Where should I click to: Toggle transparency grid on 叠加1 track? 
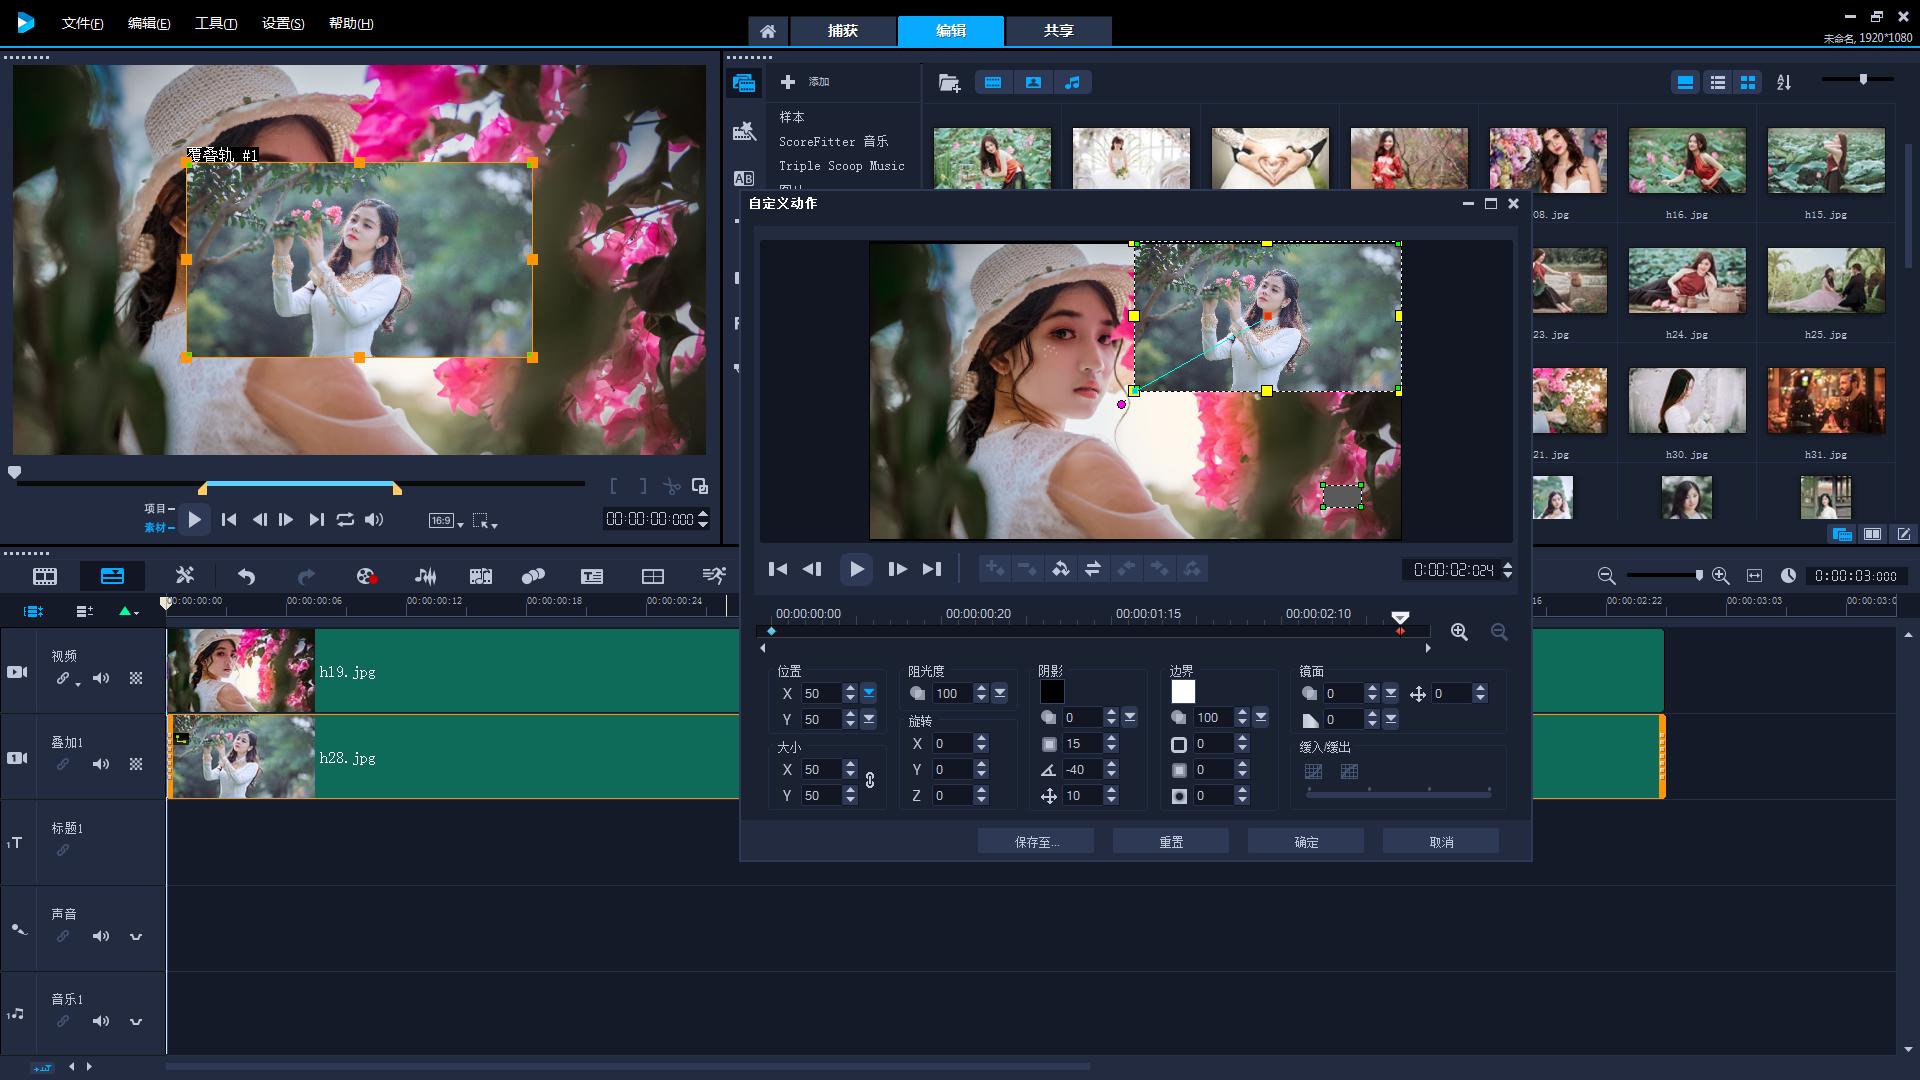[136, 764]
